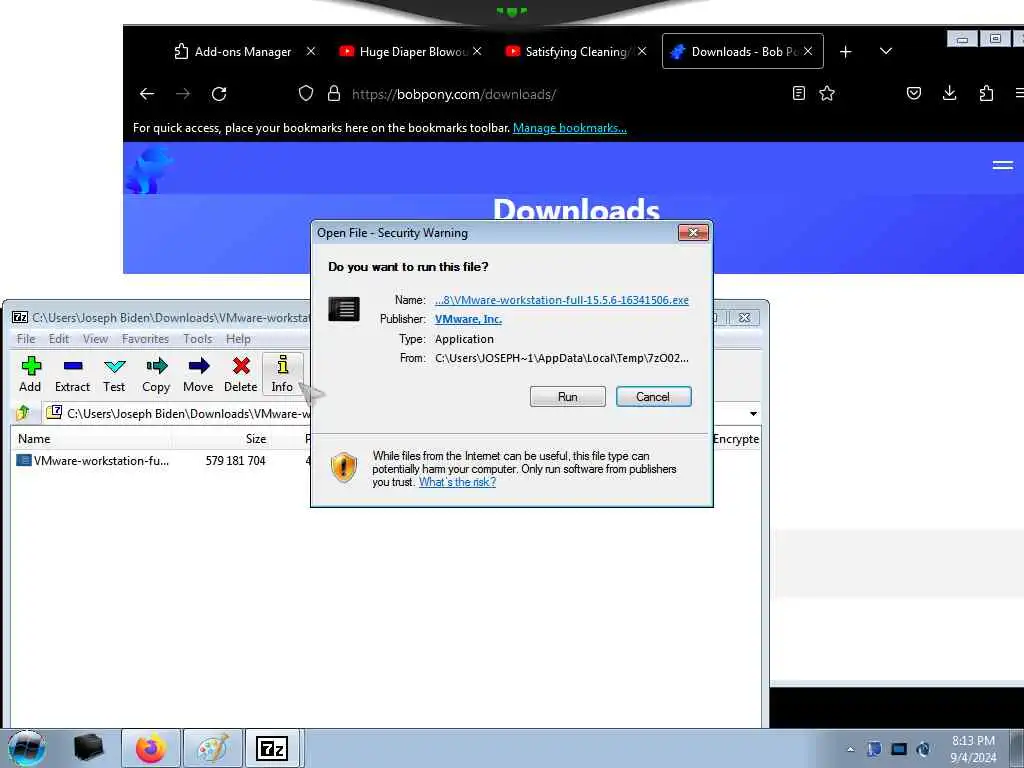Open the Firefox downloads panel
The image size is (1024, 768).
tap(950, 93)
